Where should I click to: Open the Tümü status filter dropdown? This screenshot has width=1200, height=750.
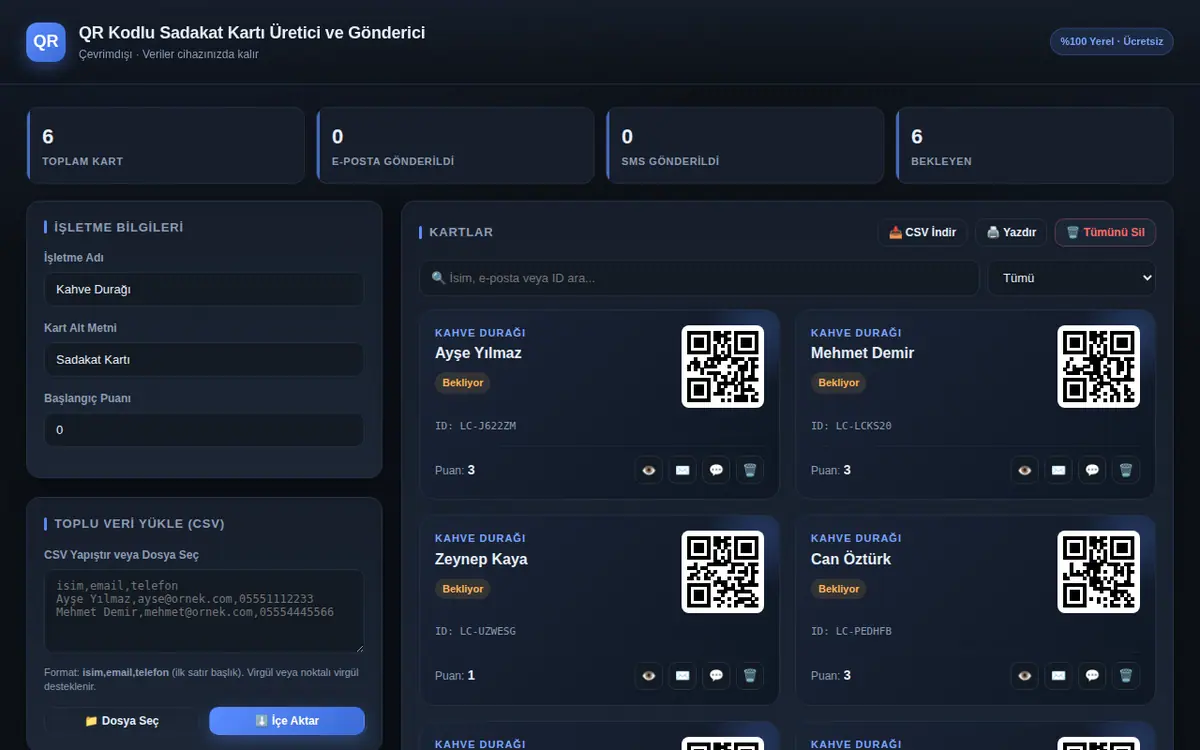(1072, 278)
